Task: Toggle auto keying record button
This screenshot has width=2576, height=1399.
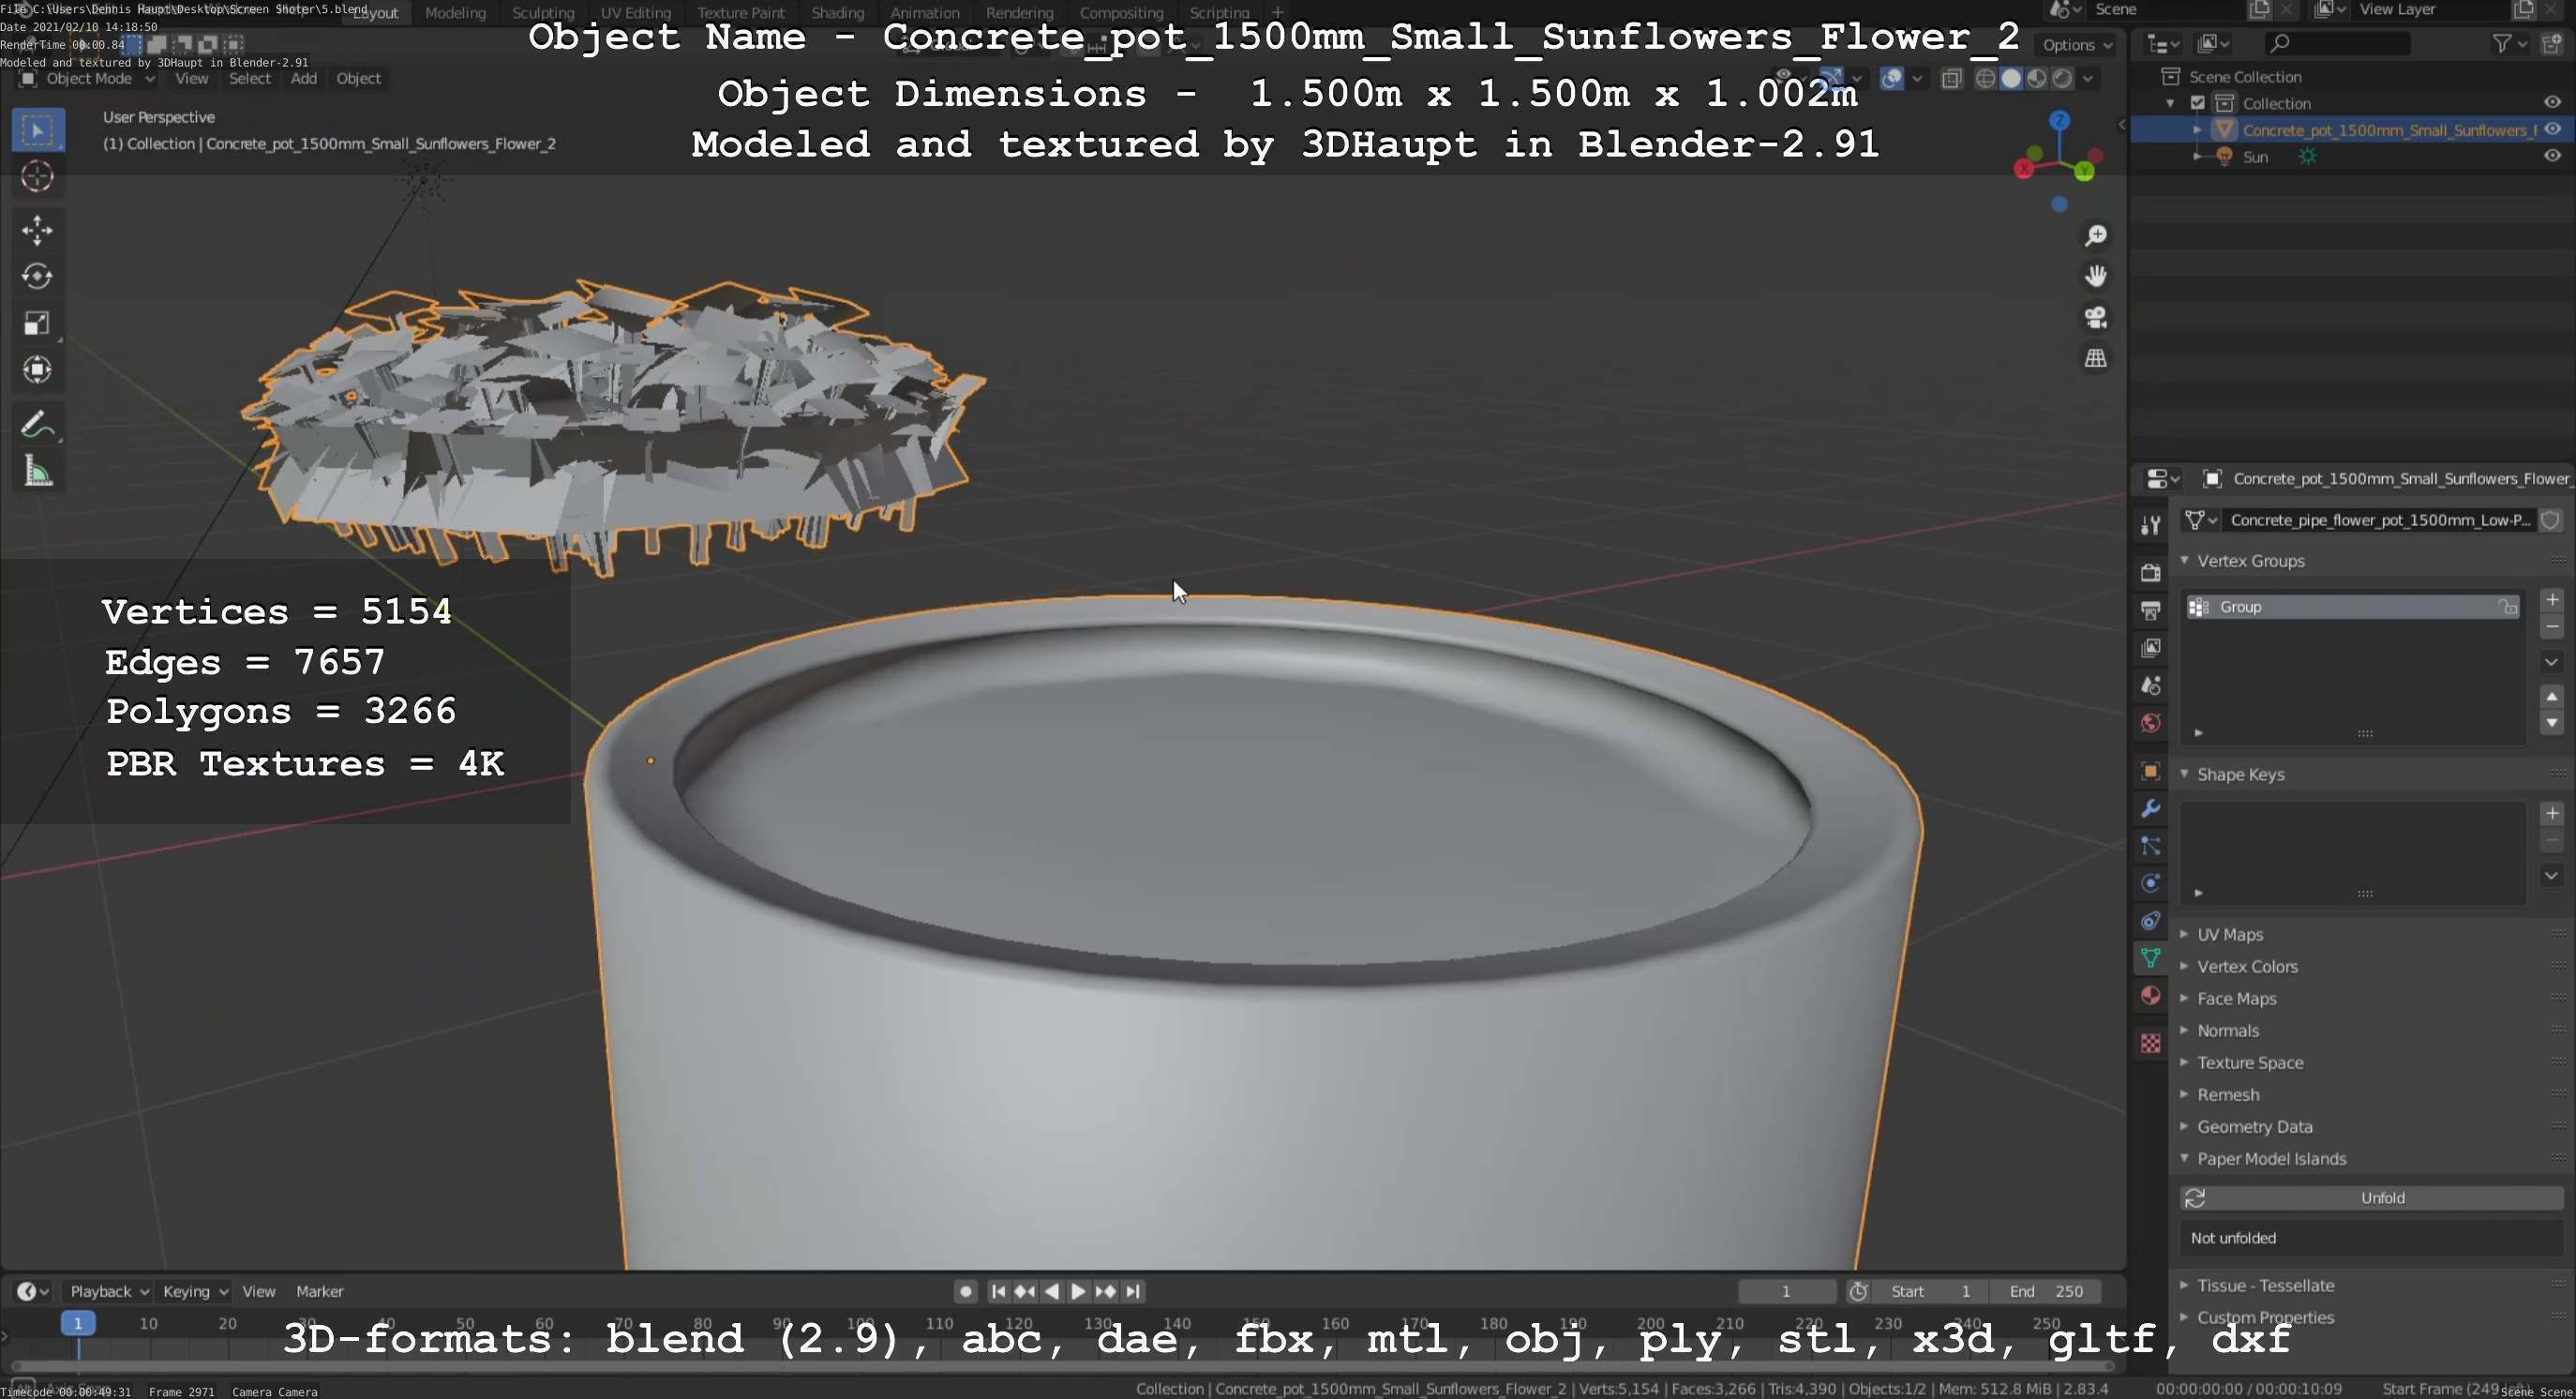Action: coord(965,1291)
